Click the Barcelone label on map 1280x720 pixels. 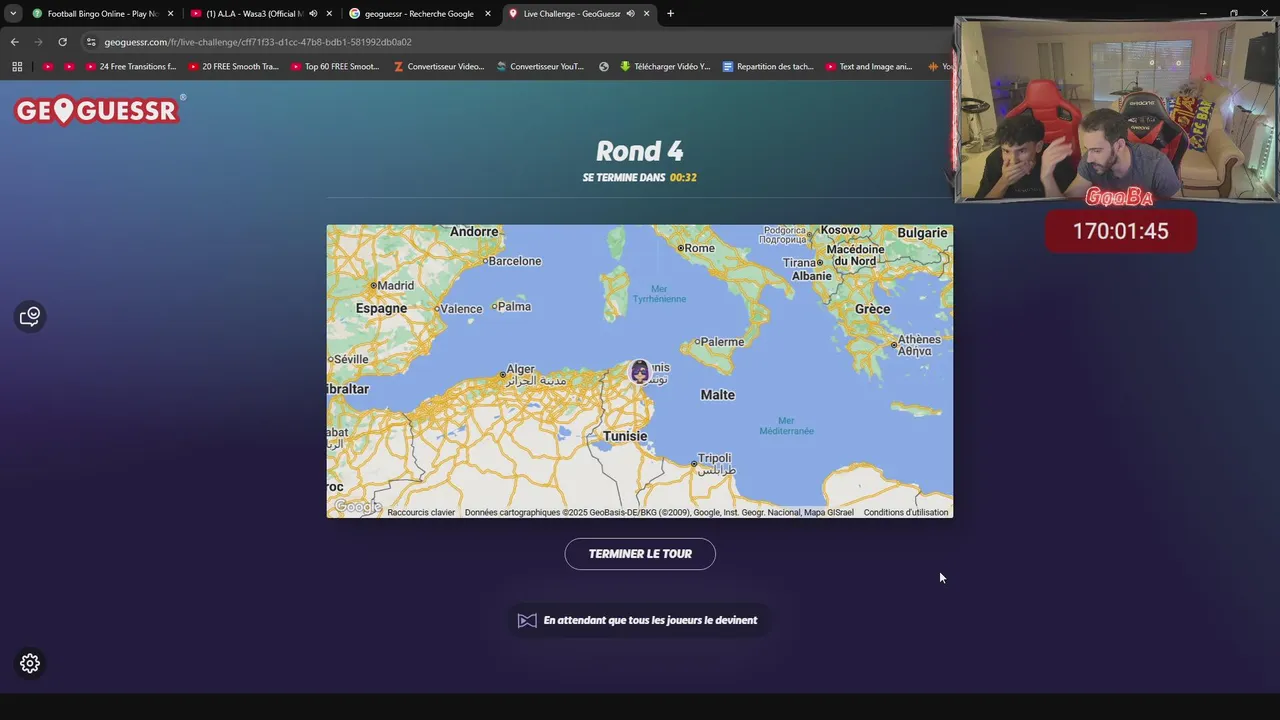[x=514, y=261]
